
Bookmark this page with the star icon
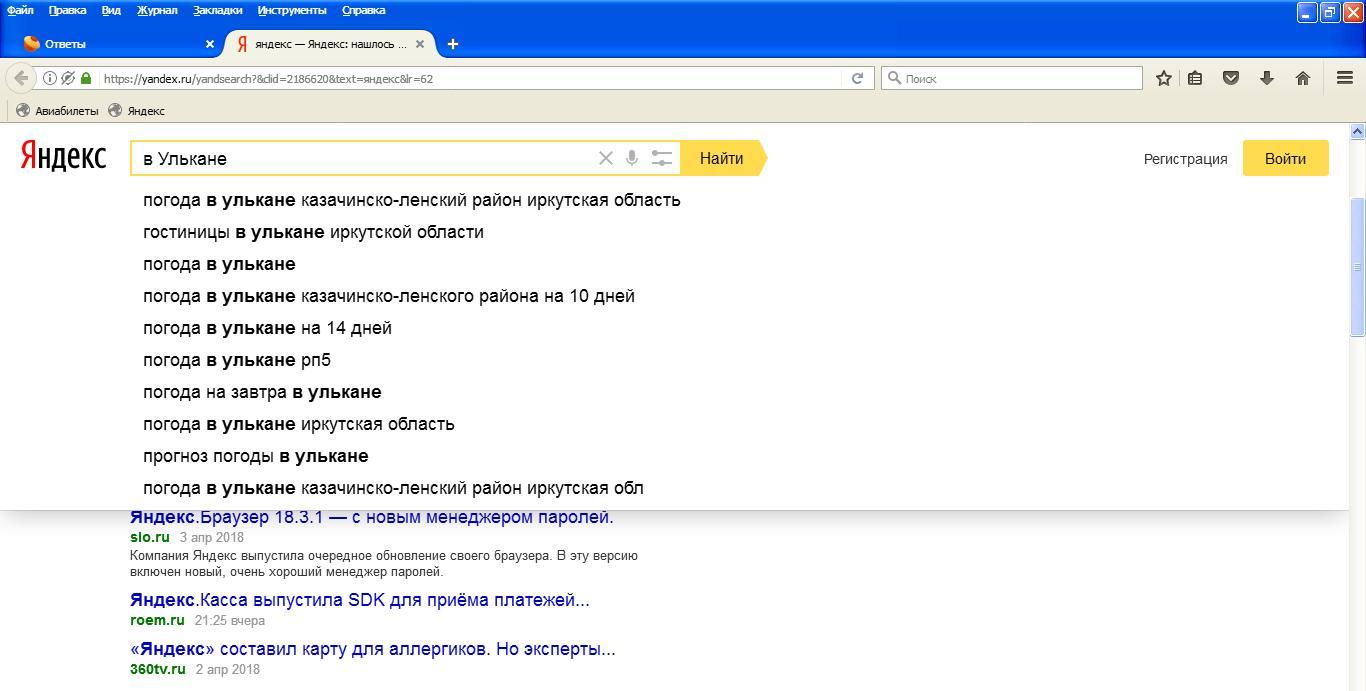1163,78
